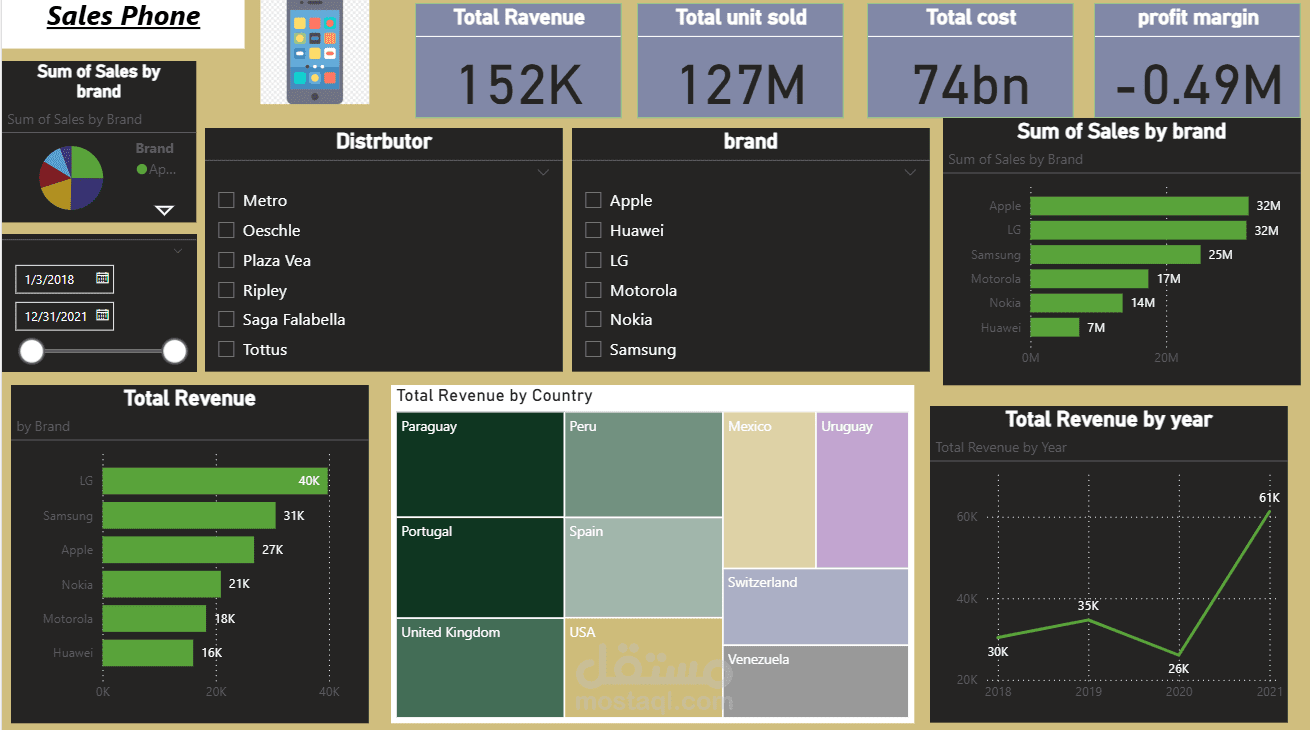The height and width of the screenshot is (730, 1310).
Task: Click the 30K point for 2018
Action: tap(998, 637)
